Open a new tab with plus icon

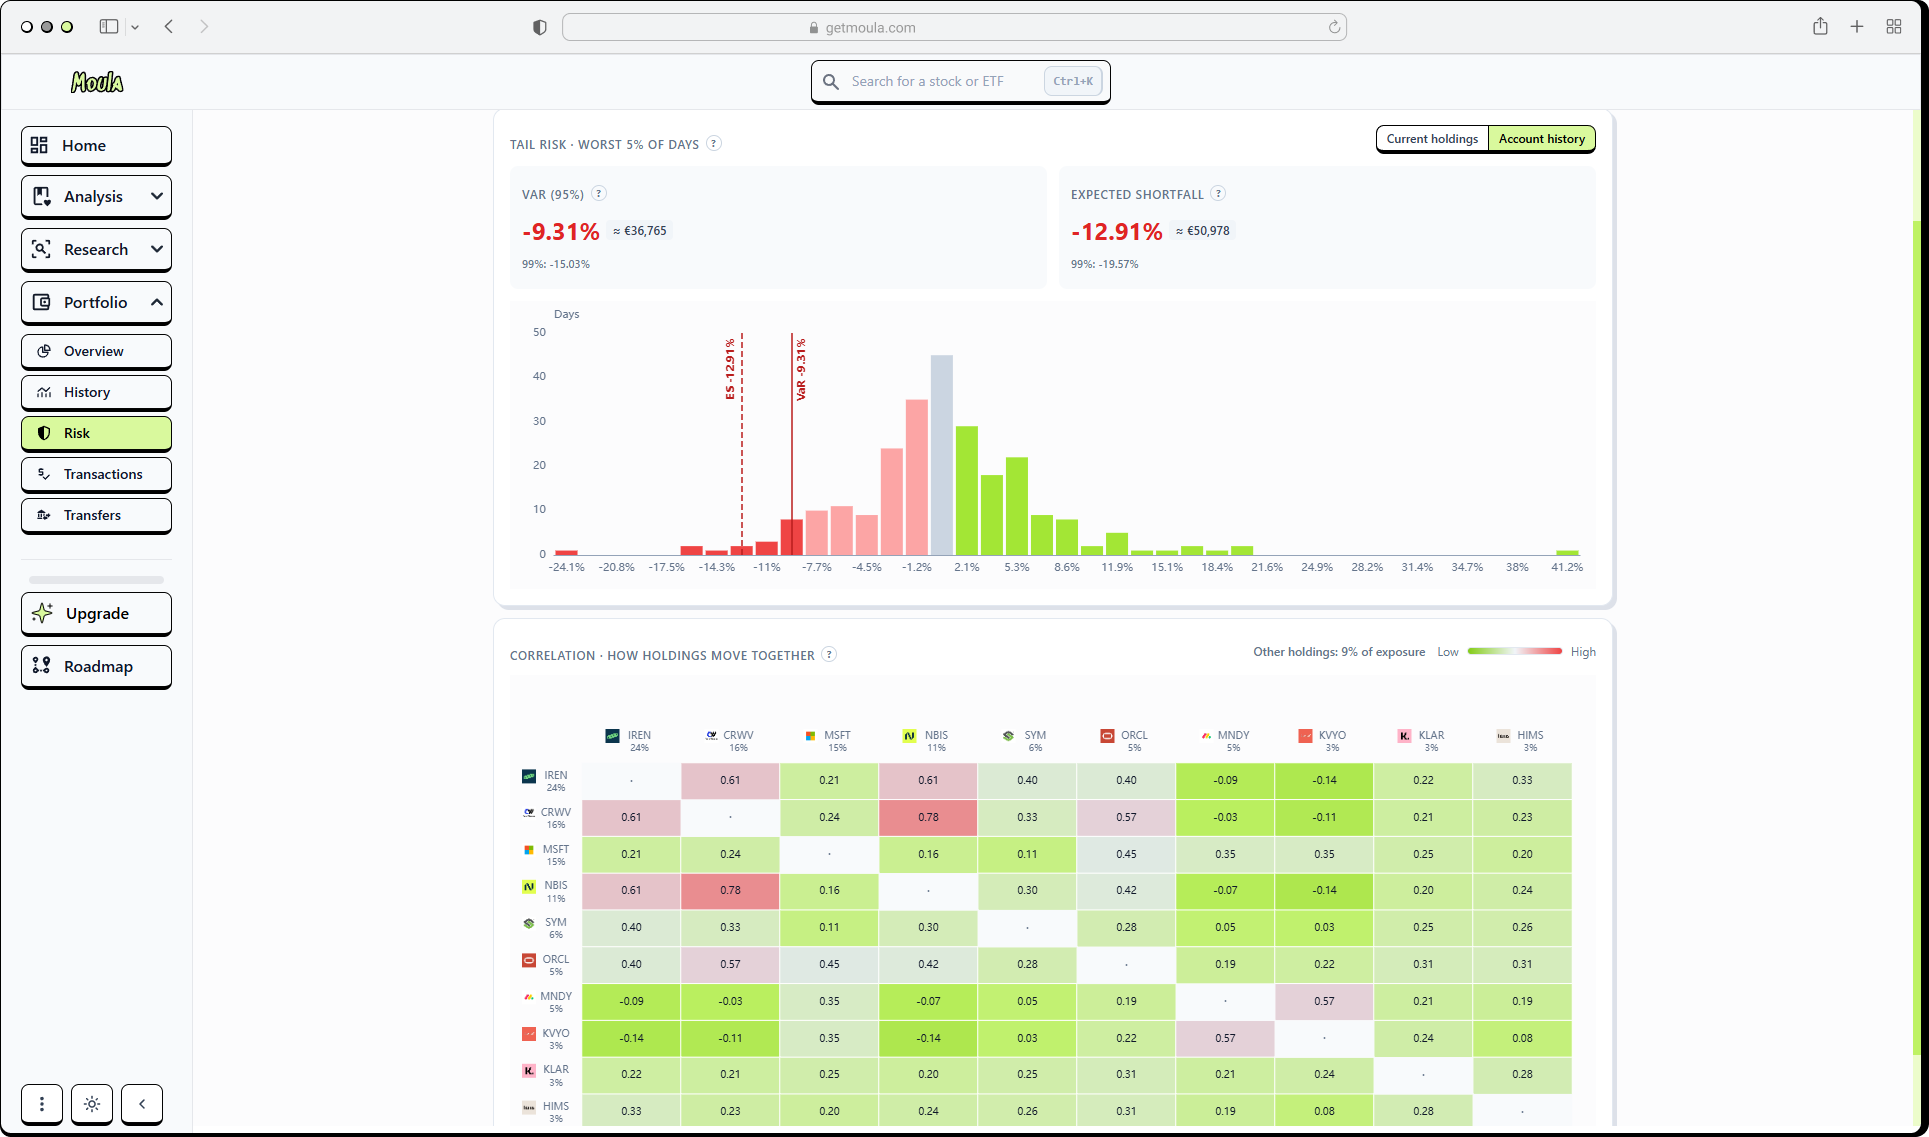point(1857,27)
